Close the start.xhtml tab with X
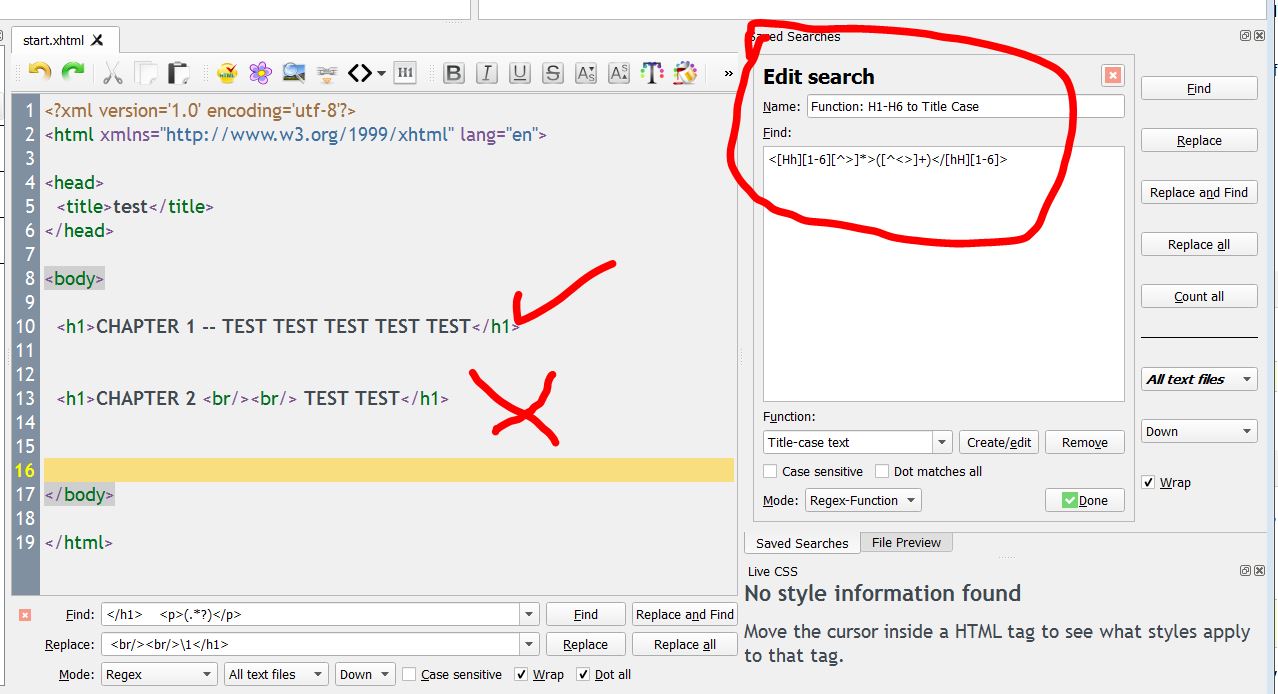 click(x=97, y=40)
